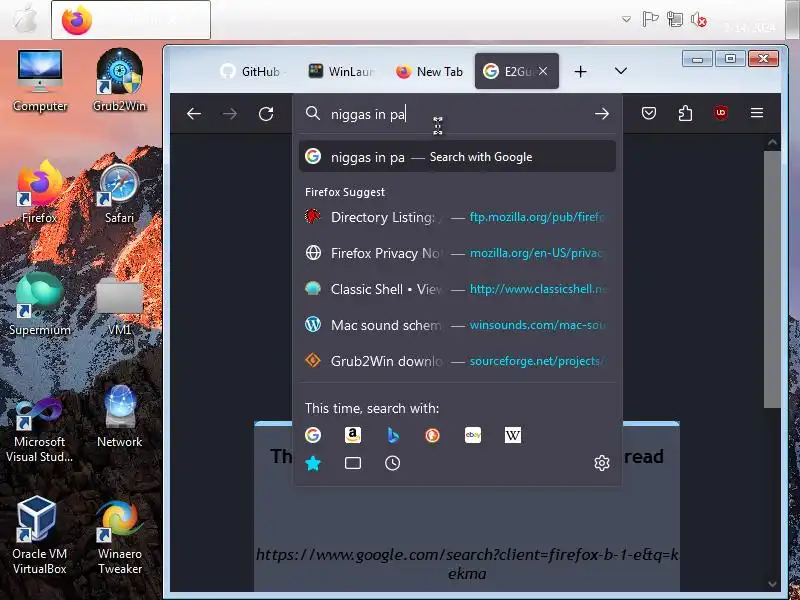Click the Firefox taskbar button
800x600 pixels.
tap(131, 20)
